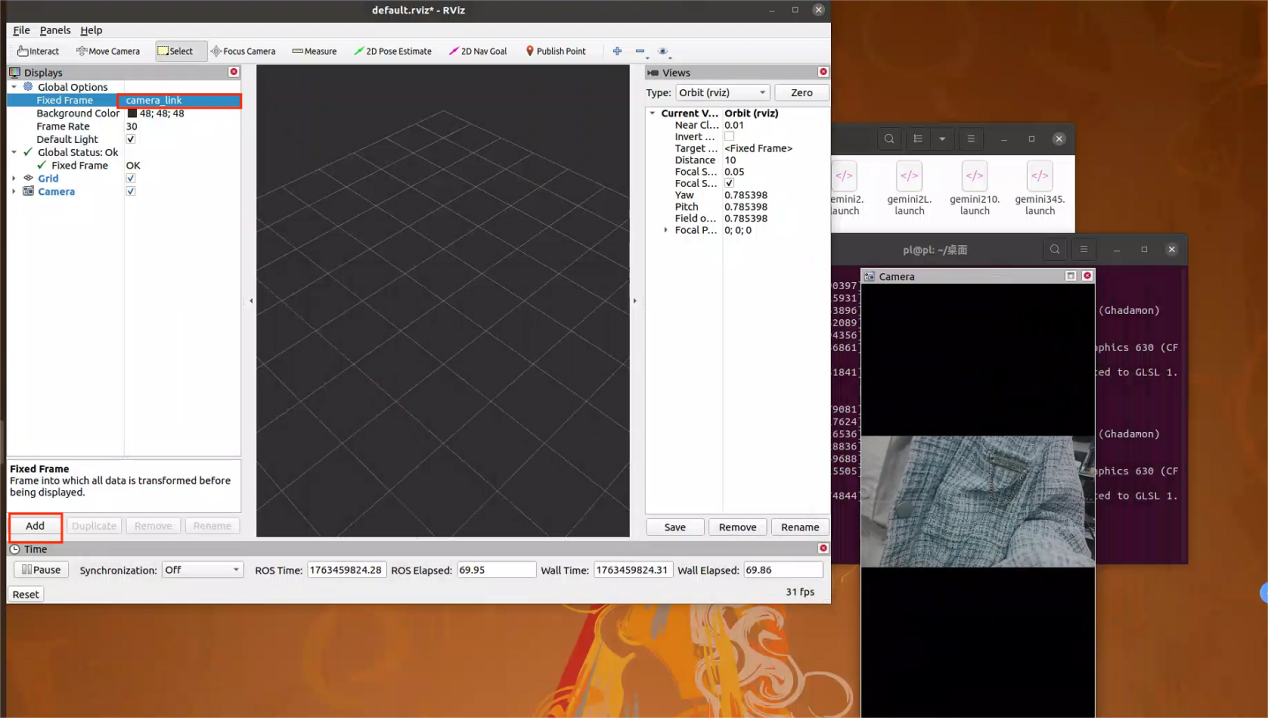Pick the Measure tool

tap(314, 51)
